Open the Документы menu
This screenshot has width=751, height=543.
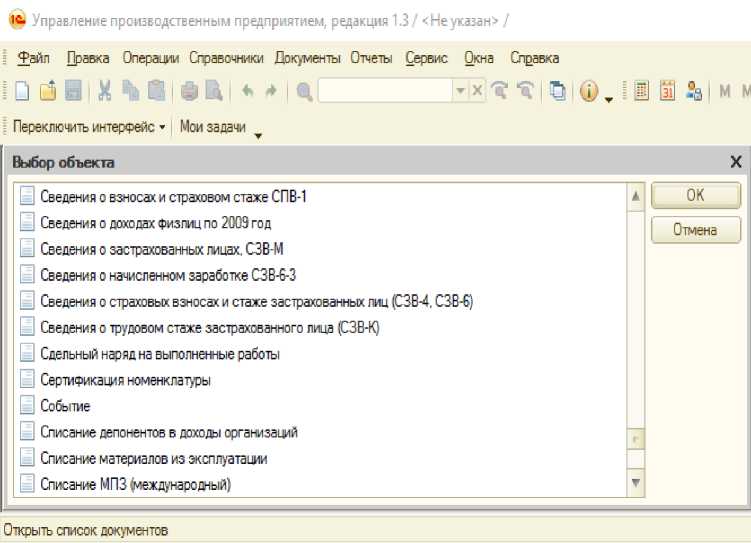[x=307, y=58]
